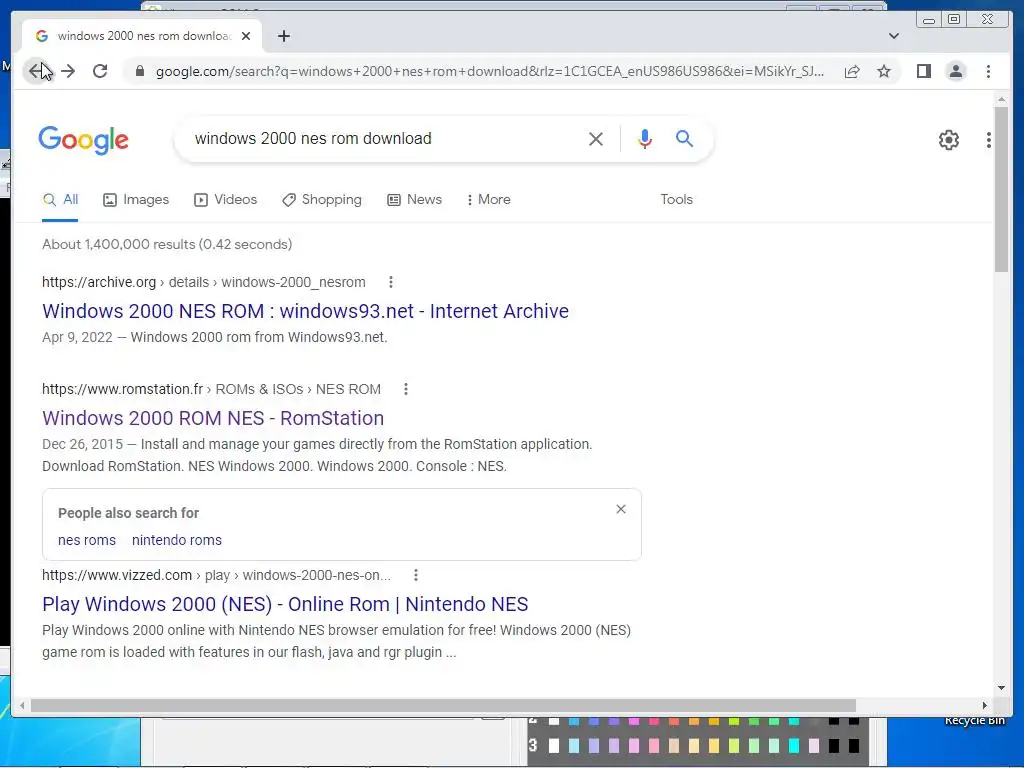Image resolution: width=1024 pixels, height=768 pixels.
Task: Open 'Windows 2000 NES ROM : windows93.net - Internet Archive'
Action: coord(305,312)
